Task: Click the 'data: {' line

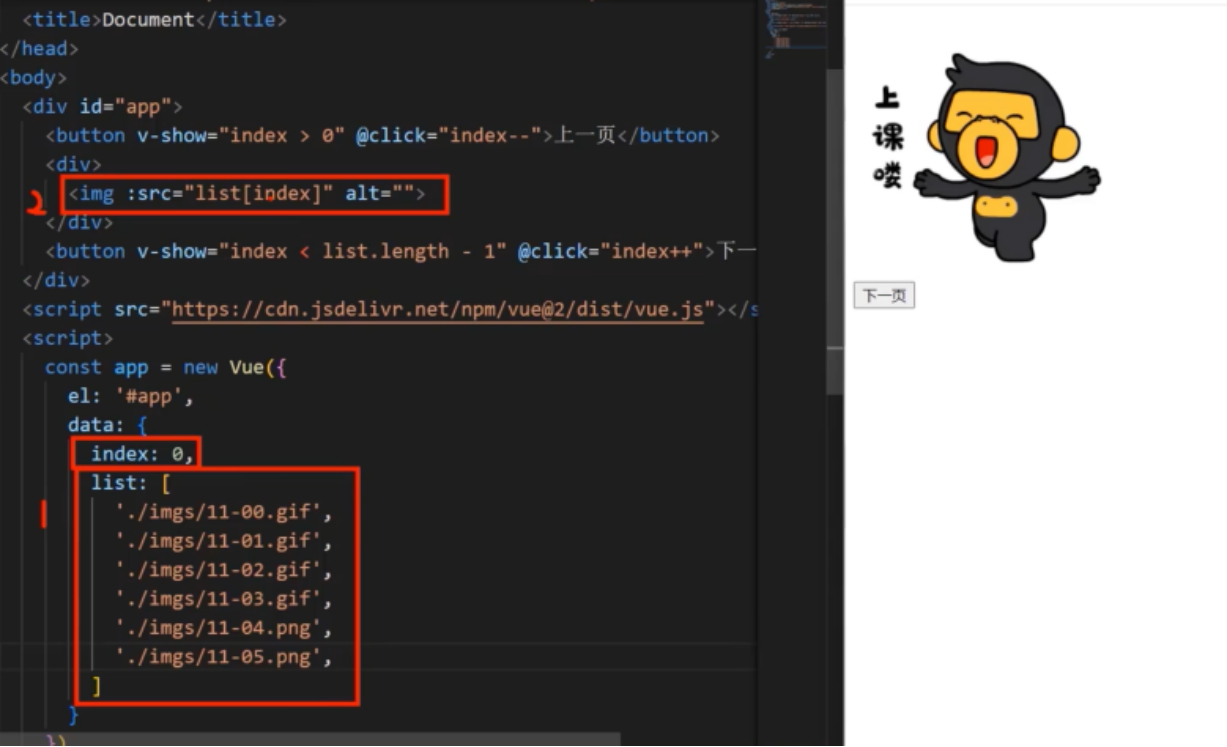Action: 108,425
